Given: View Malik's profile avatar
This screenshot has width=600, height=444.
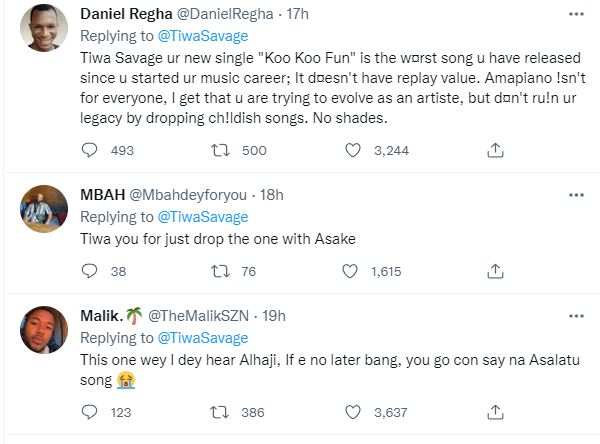Looking at the screenshot, I should pos(43,328).
